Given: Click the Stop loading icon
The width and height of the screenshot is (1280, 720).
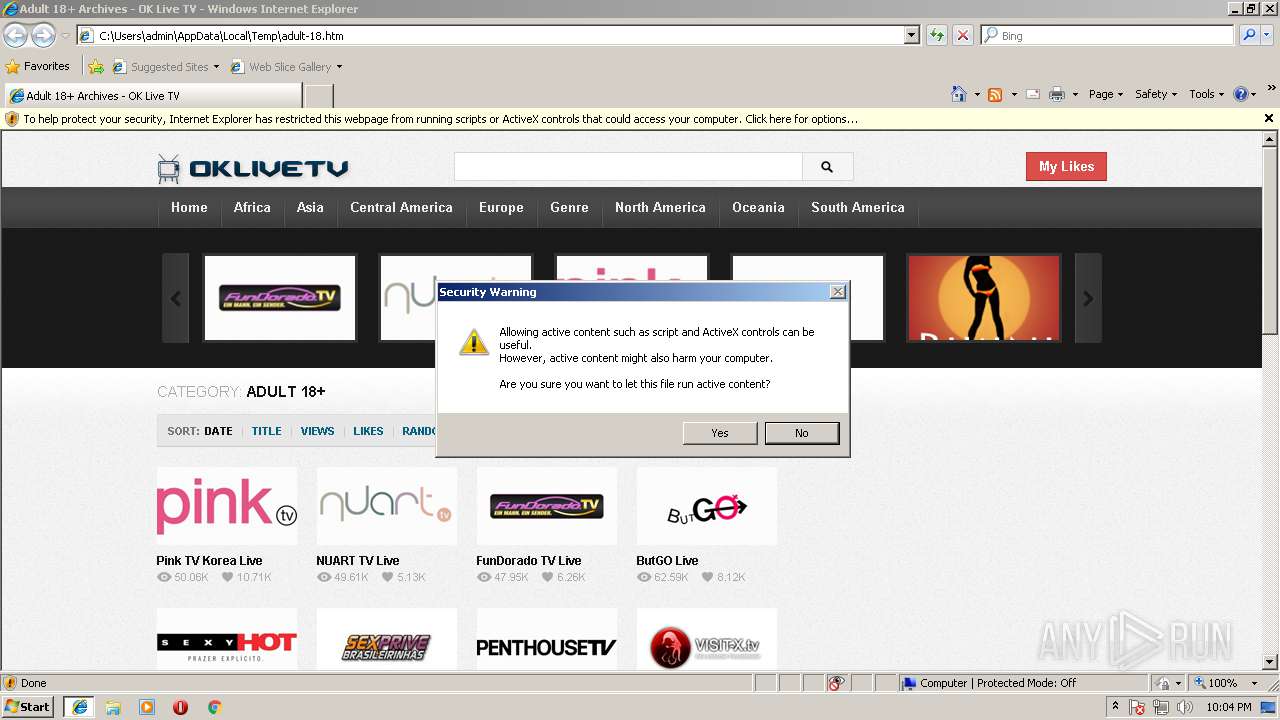Looking at the screenshot, I should click(x=963, y=36).
